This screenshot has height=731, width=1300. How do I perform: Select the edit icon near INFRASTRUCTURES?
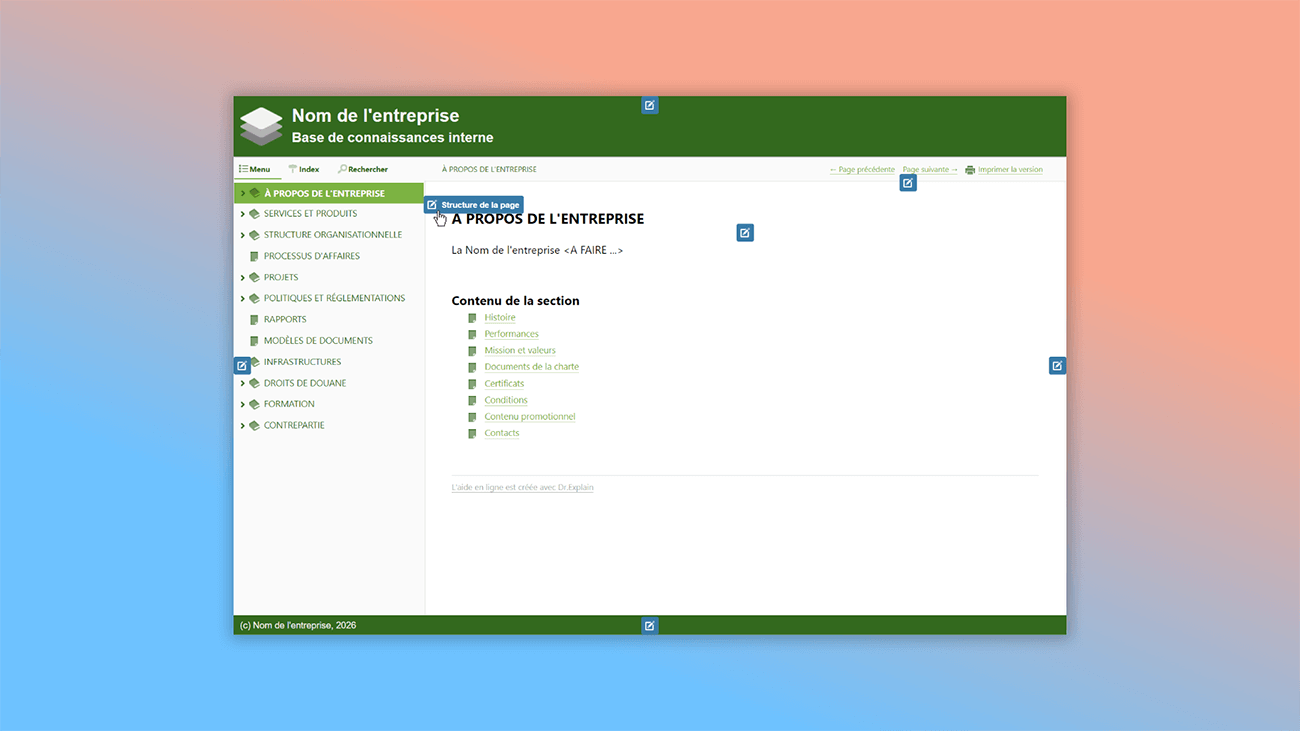tap(241, 365)
